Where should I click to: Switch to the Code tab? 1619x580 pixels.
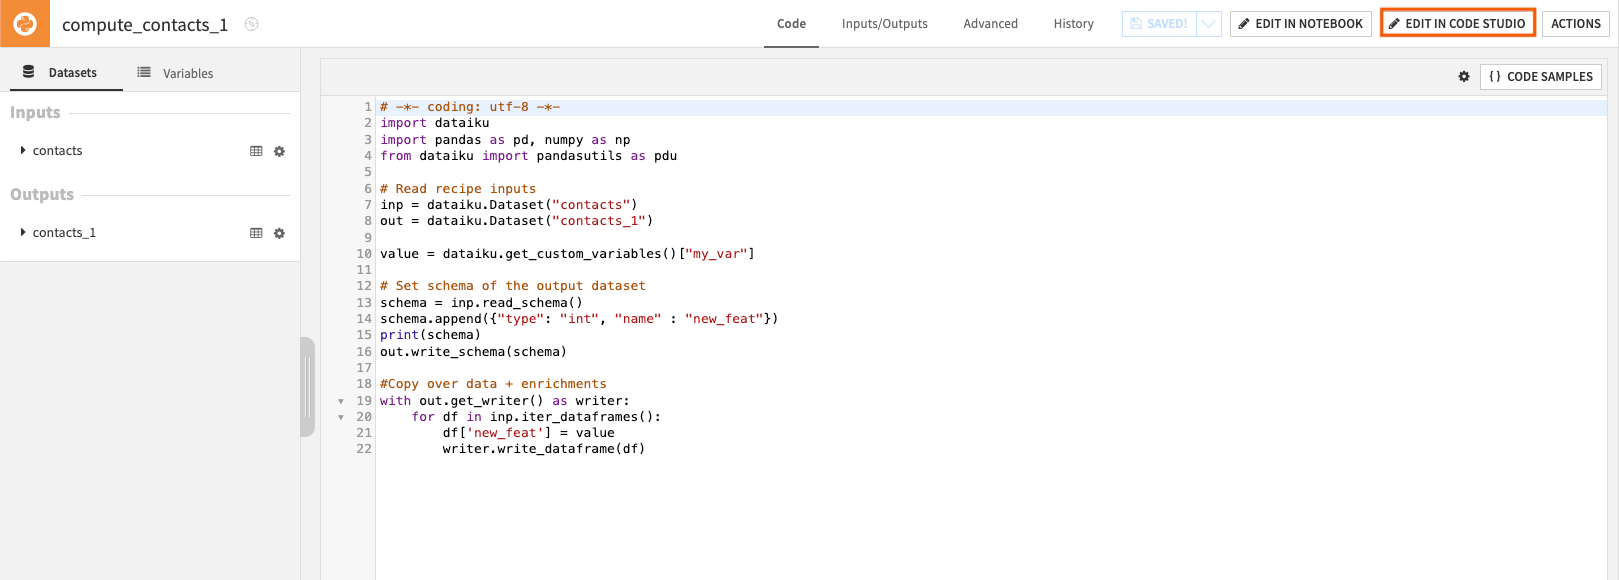tap(791, 24)
